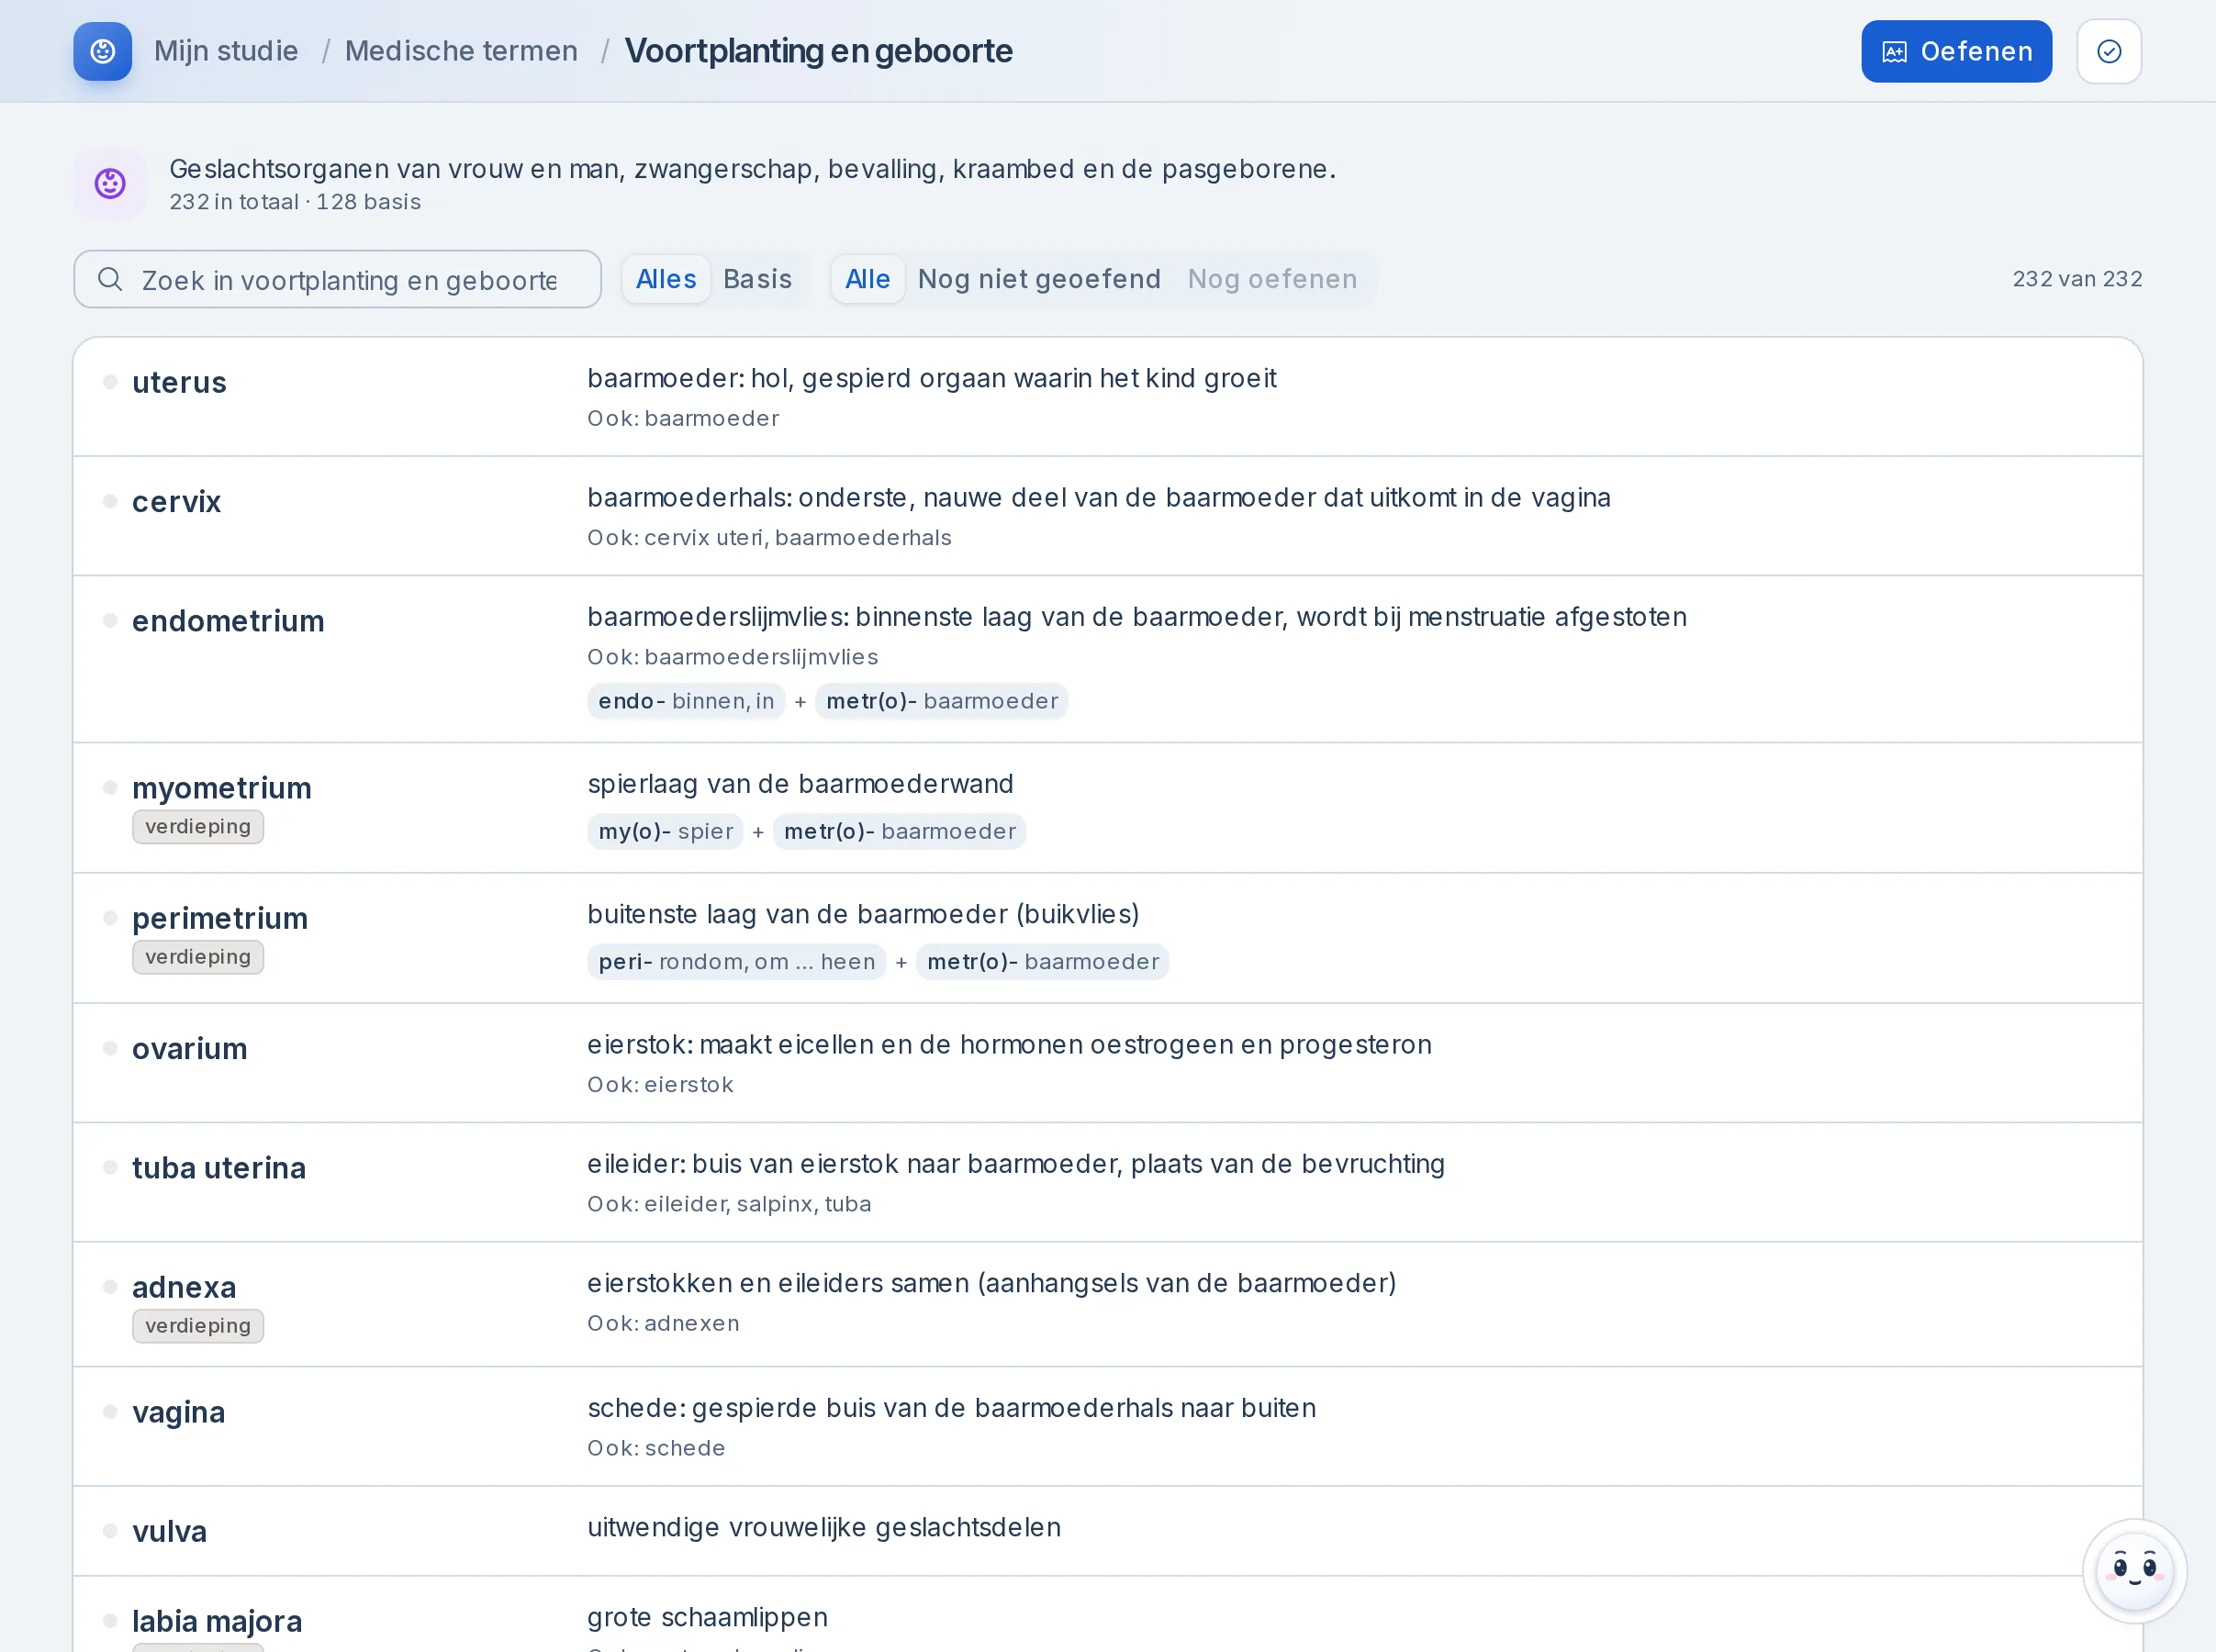
Task: Click the 'spierlaag van de baarmoederwand' definition
Action: 800,784
